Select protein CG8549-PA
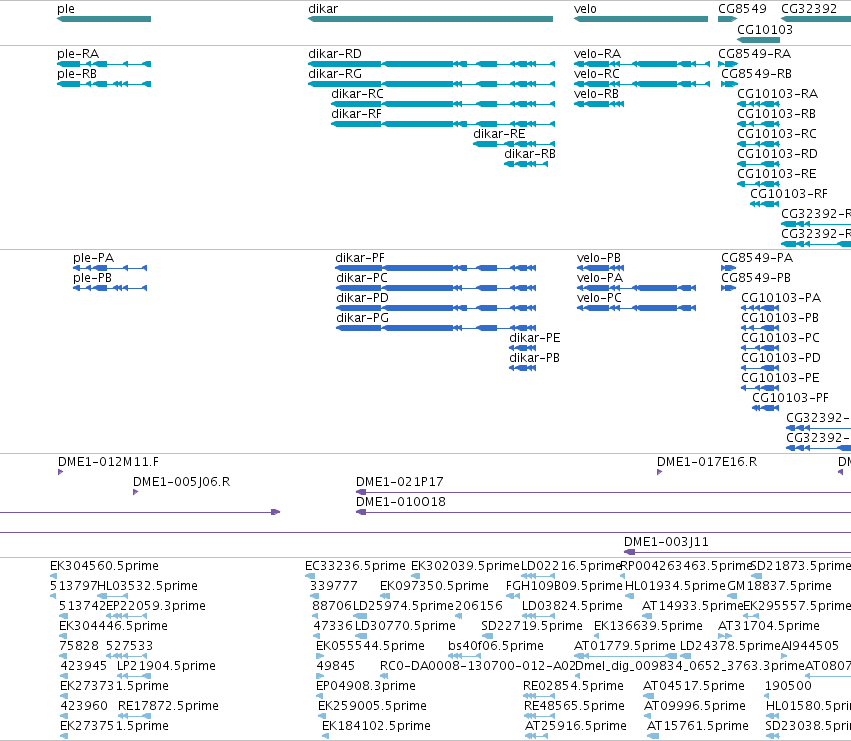 (728, 268)
